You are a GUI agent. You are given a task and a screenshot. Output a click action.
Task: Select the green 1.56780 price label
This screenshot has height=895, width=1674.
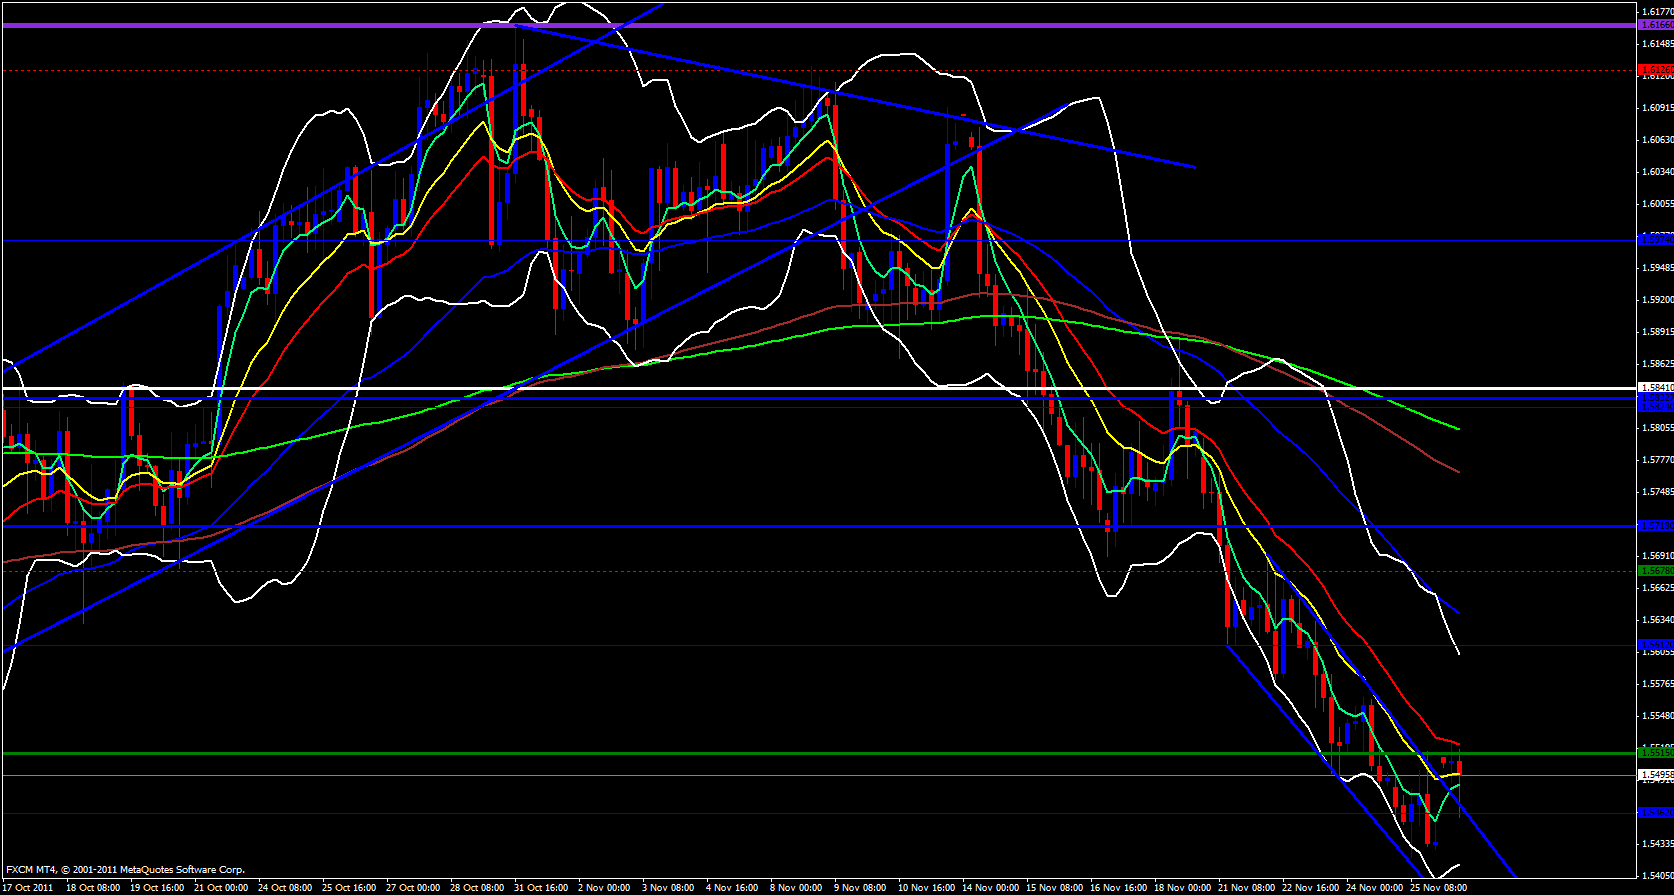tap(1655, 571)
